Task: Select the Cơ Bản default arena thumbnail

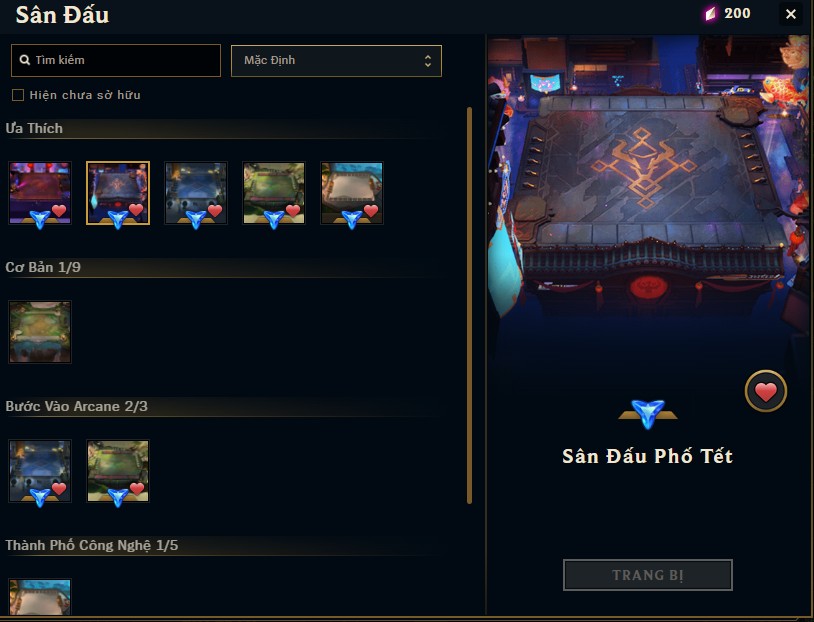Action: coord(40,332)
